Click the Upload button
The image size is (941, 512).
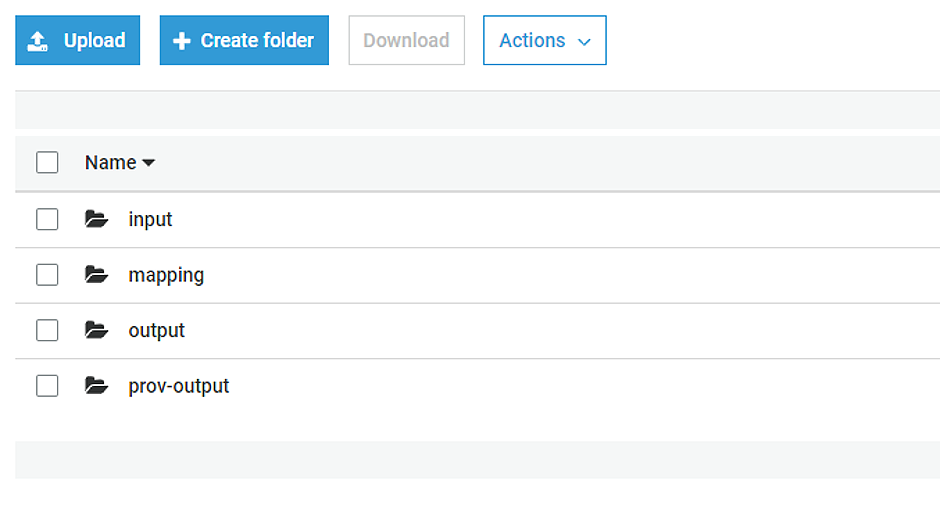coord(77,40)
